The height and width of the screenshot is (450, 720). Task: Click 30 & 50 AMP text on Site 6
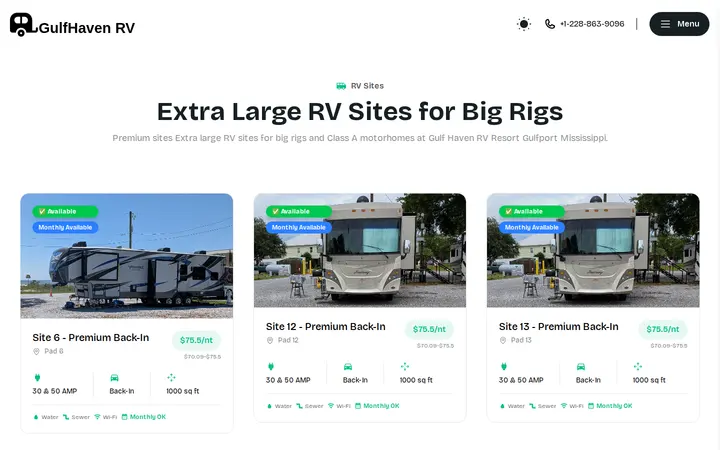(x=55, y=391)
